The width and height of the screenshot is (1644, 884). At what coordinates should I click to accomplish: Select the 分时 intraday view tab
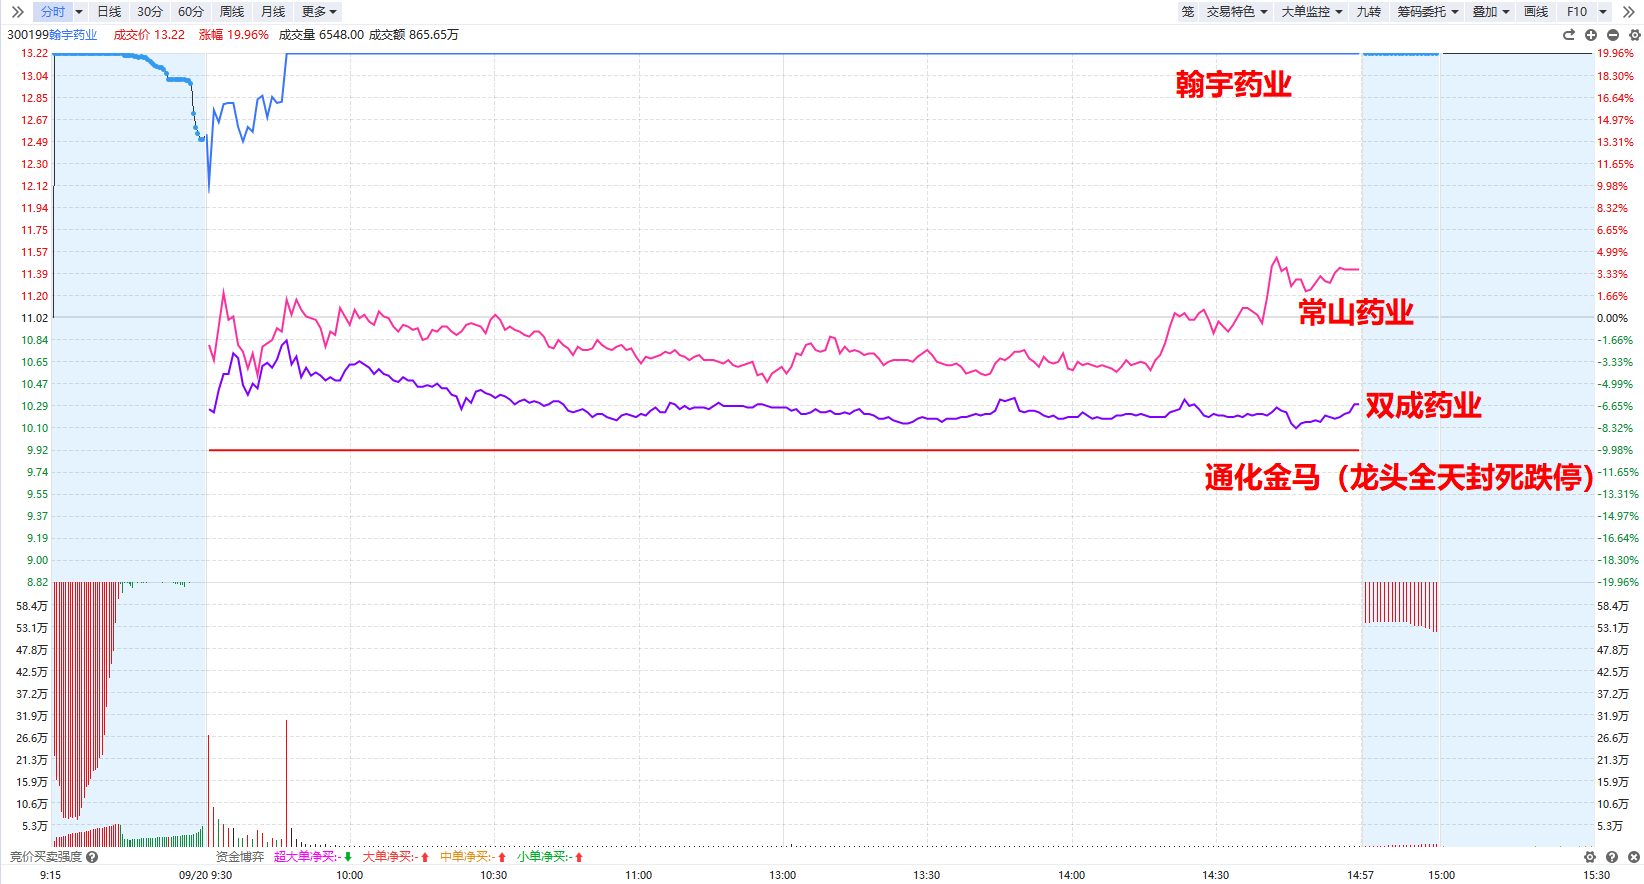53,12
